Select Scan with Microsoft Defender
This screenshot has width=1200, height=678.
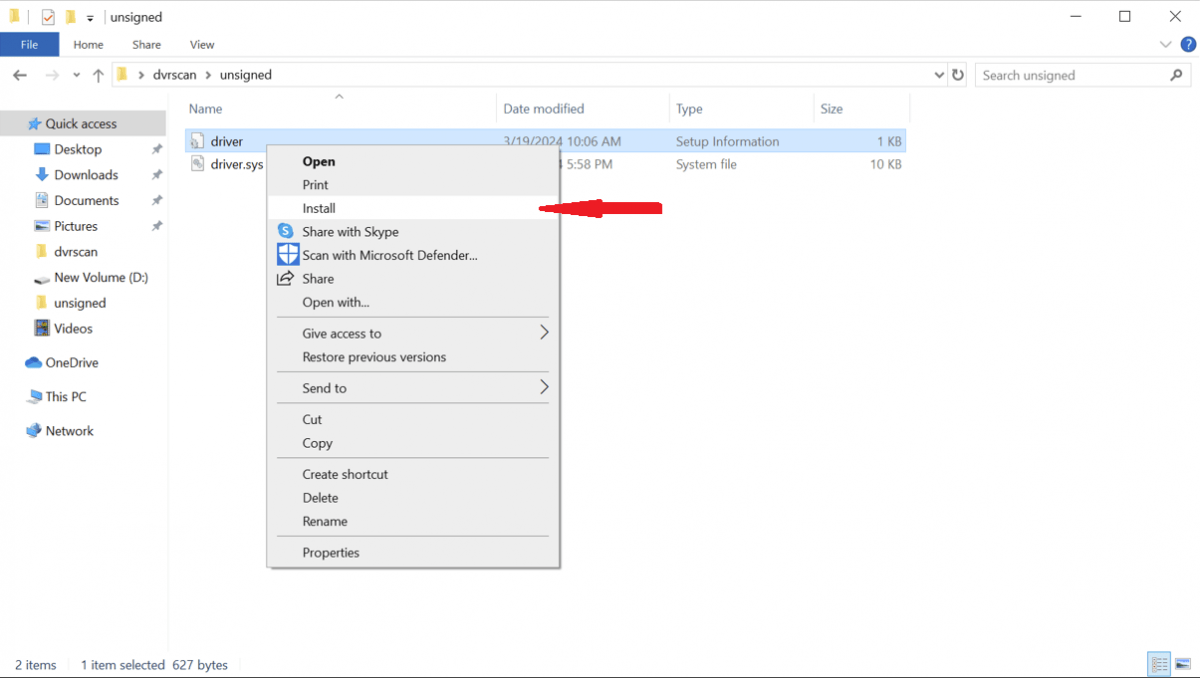pos(412,255)
